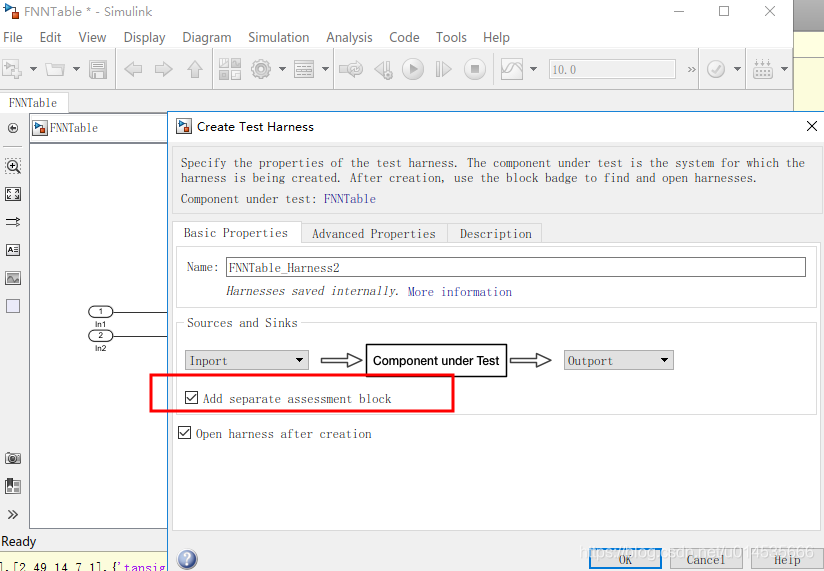
Task: Click the Fit to View palette icon
Action: 13,194
